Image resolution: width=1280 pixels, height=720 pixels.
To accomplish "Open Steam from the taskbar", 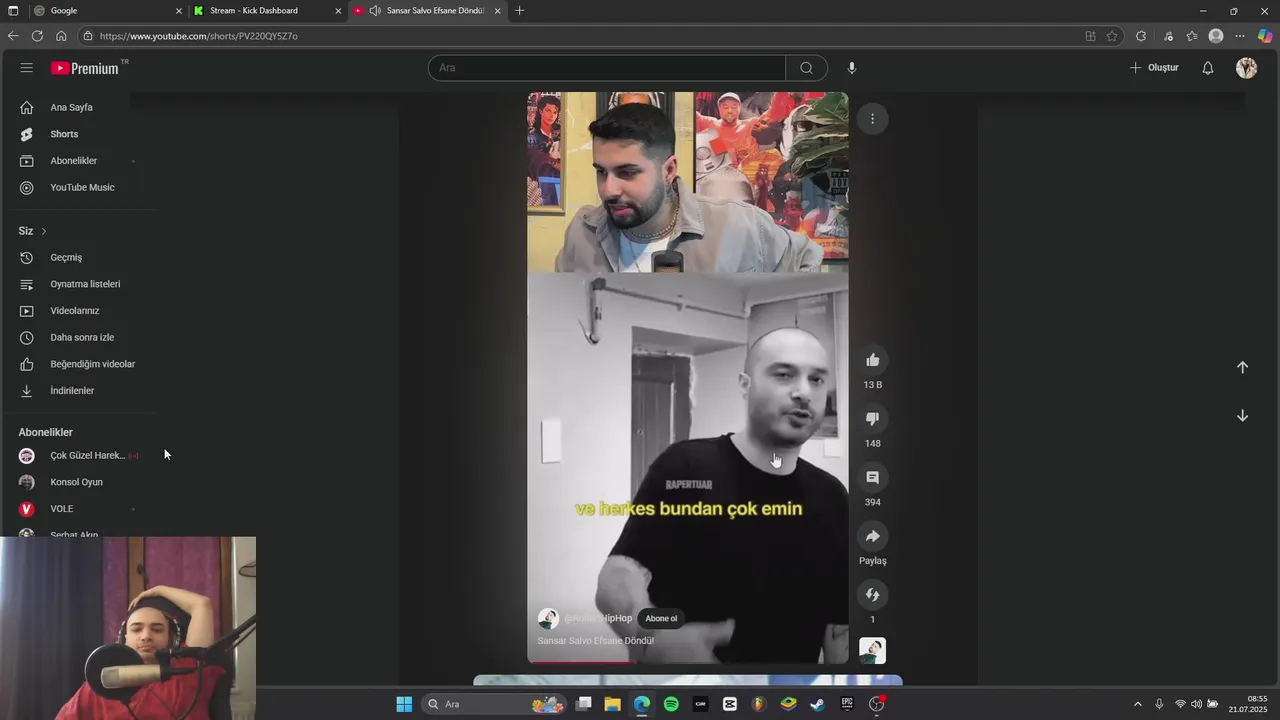I will (x=818, y=704).
